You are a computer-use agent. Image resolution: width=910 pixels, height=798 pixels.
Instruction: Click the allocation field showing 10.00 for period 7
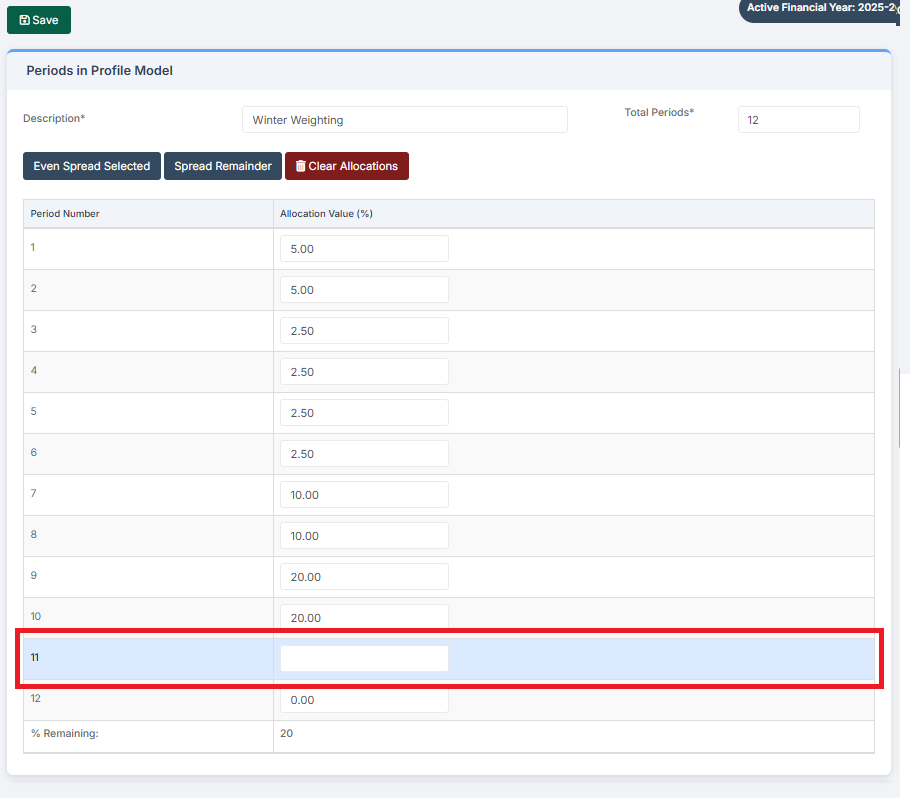(x=364, y=494)
